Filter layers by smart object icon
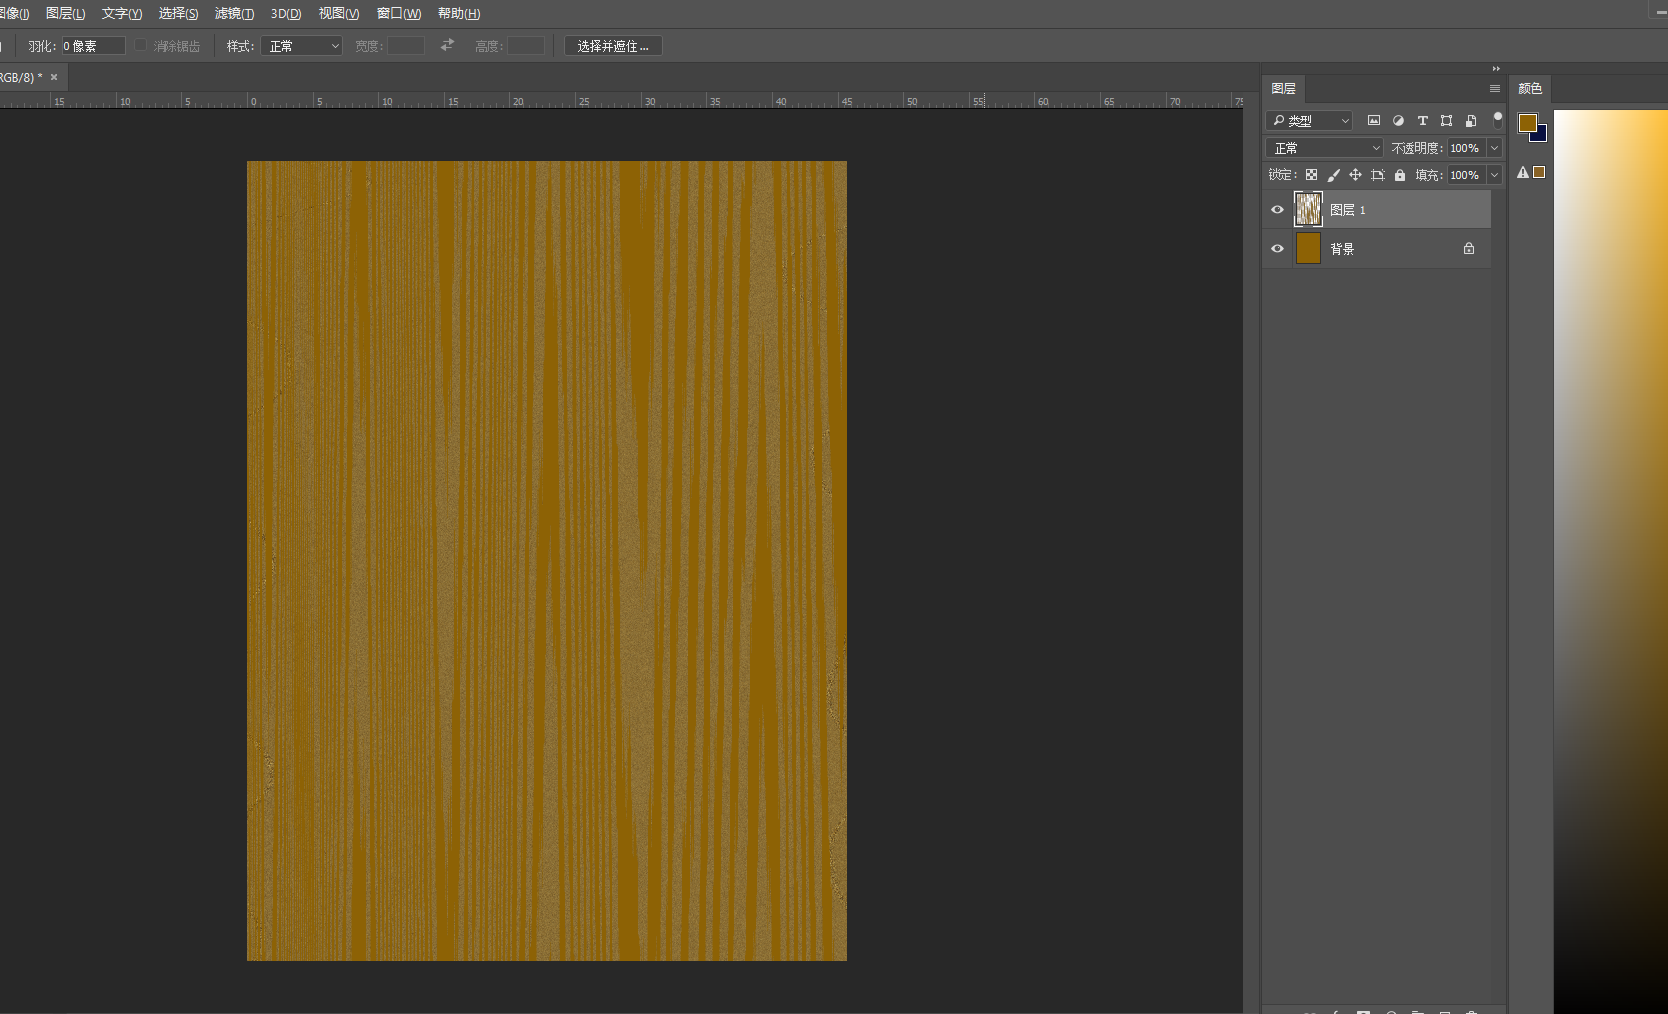Image resolution: width=1668 pixels, height=1014 pixels. coord(1471,120)
